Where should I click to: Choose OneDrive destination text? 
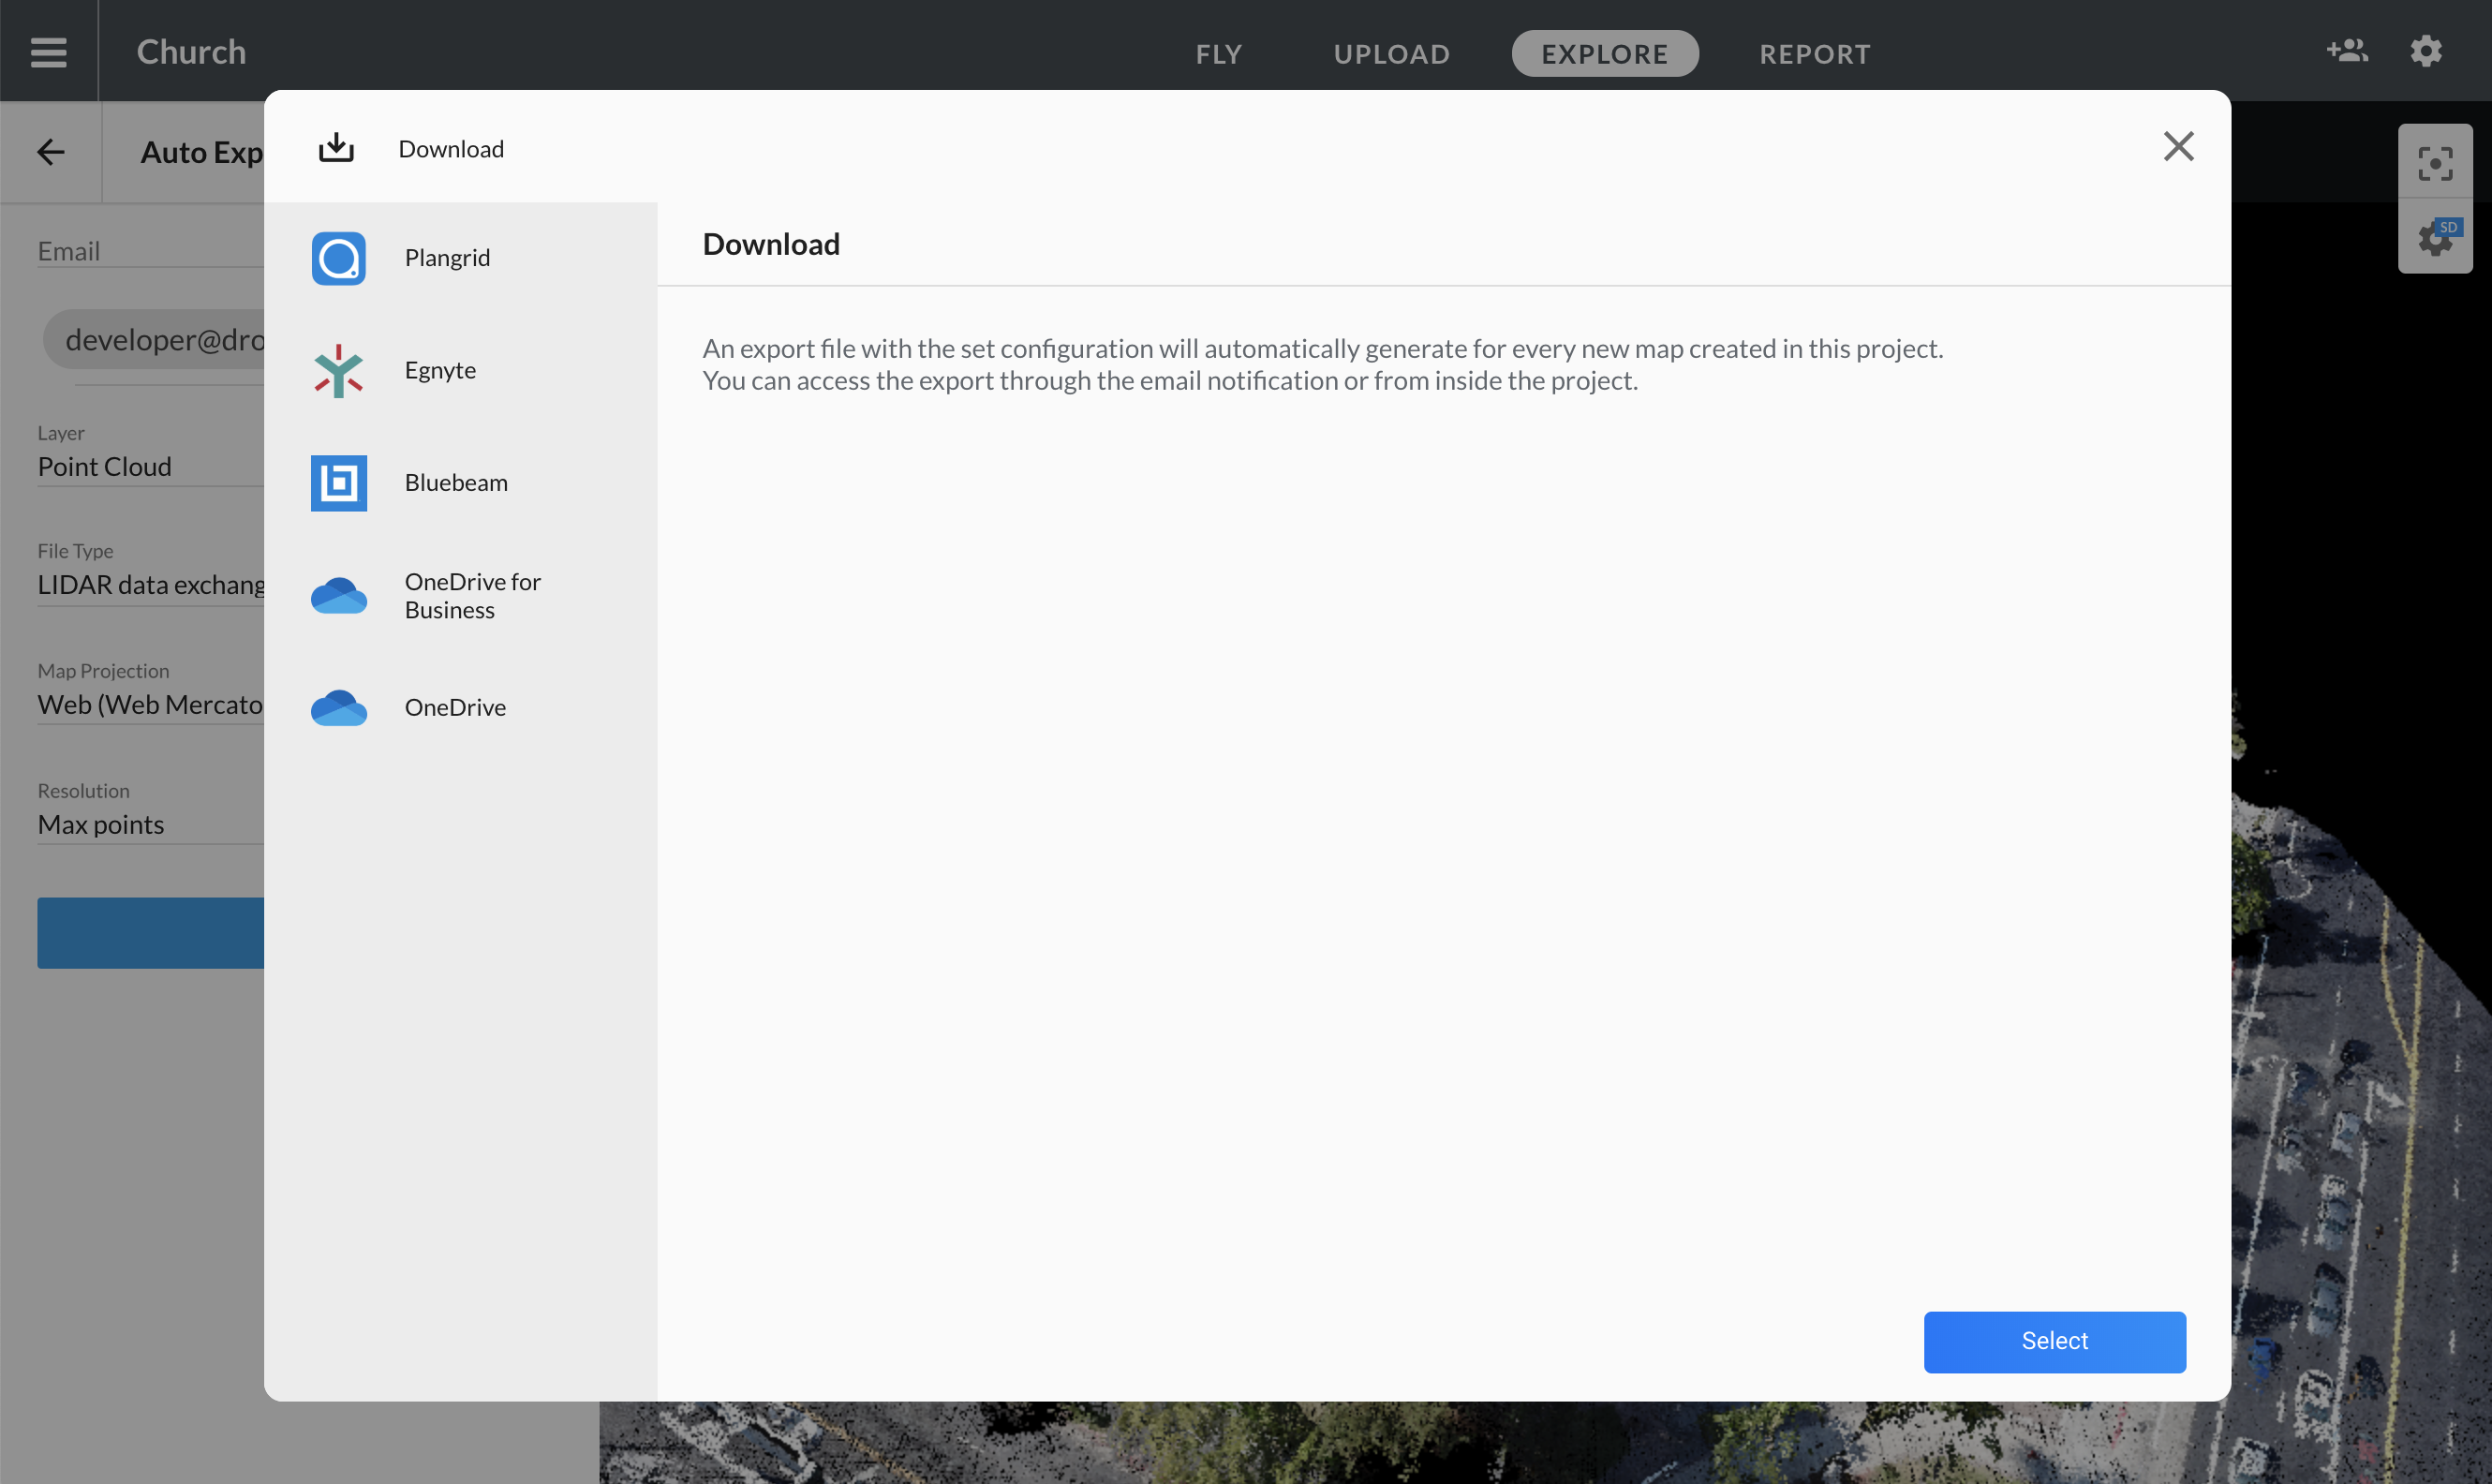pos(455,708)
